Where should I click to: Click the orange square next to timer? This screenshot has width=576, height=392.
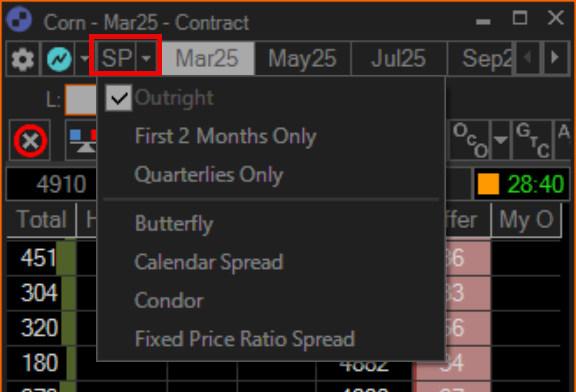click(488, 184)
